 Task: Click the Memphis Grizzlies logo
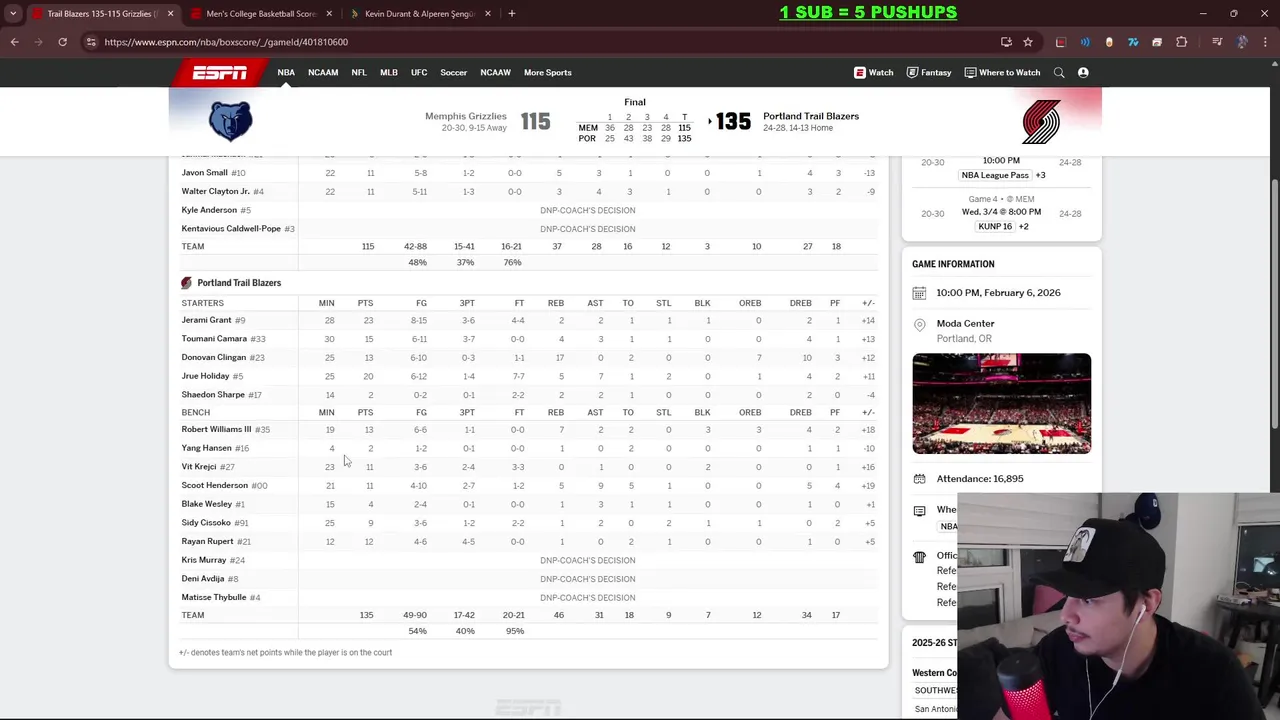231,121
